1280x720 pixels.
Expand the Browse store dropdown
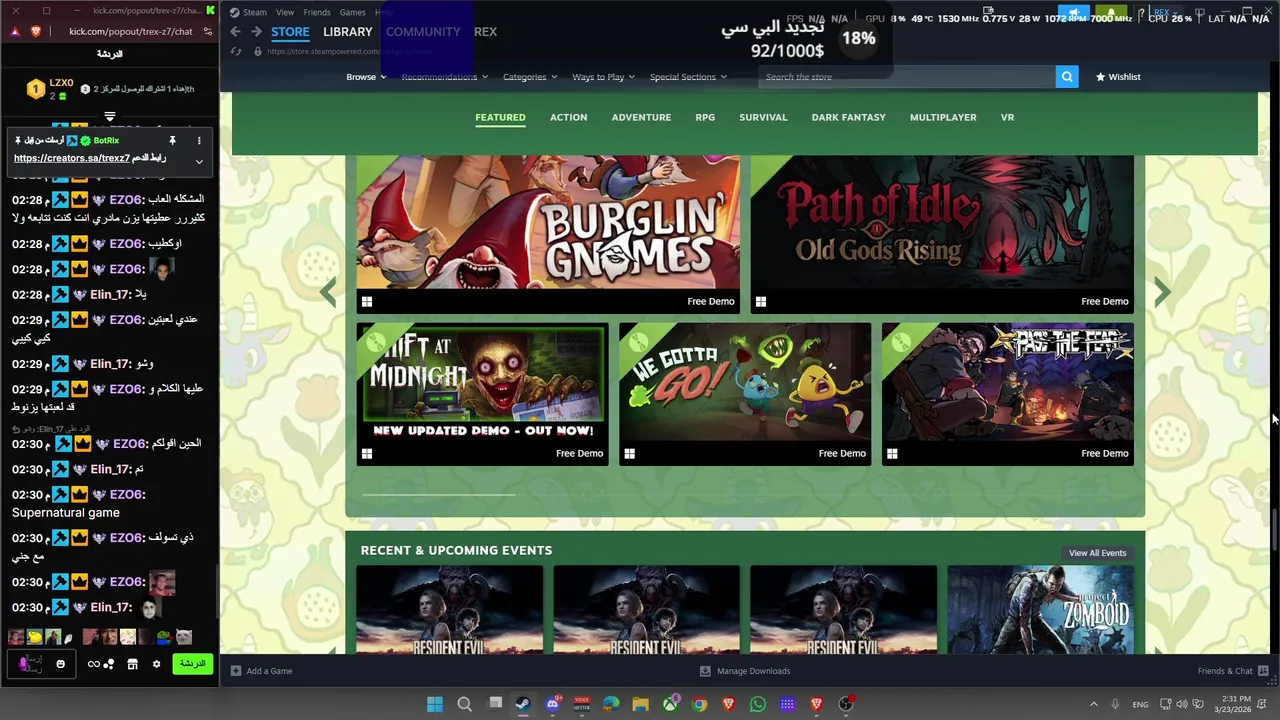[x=366, y=77]
